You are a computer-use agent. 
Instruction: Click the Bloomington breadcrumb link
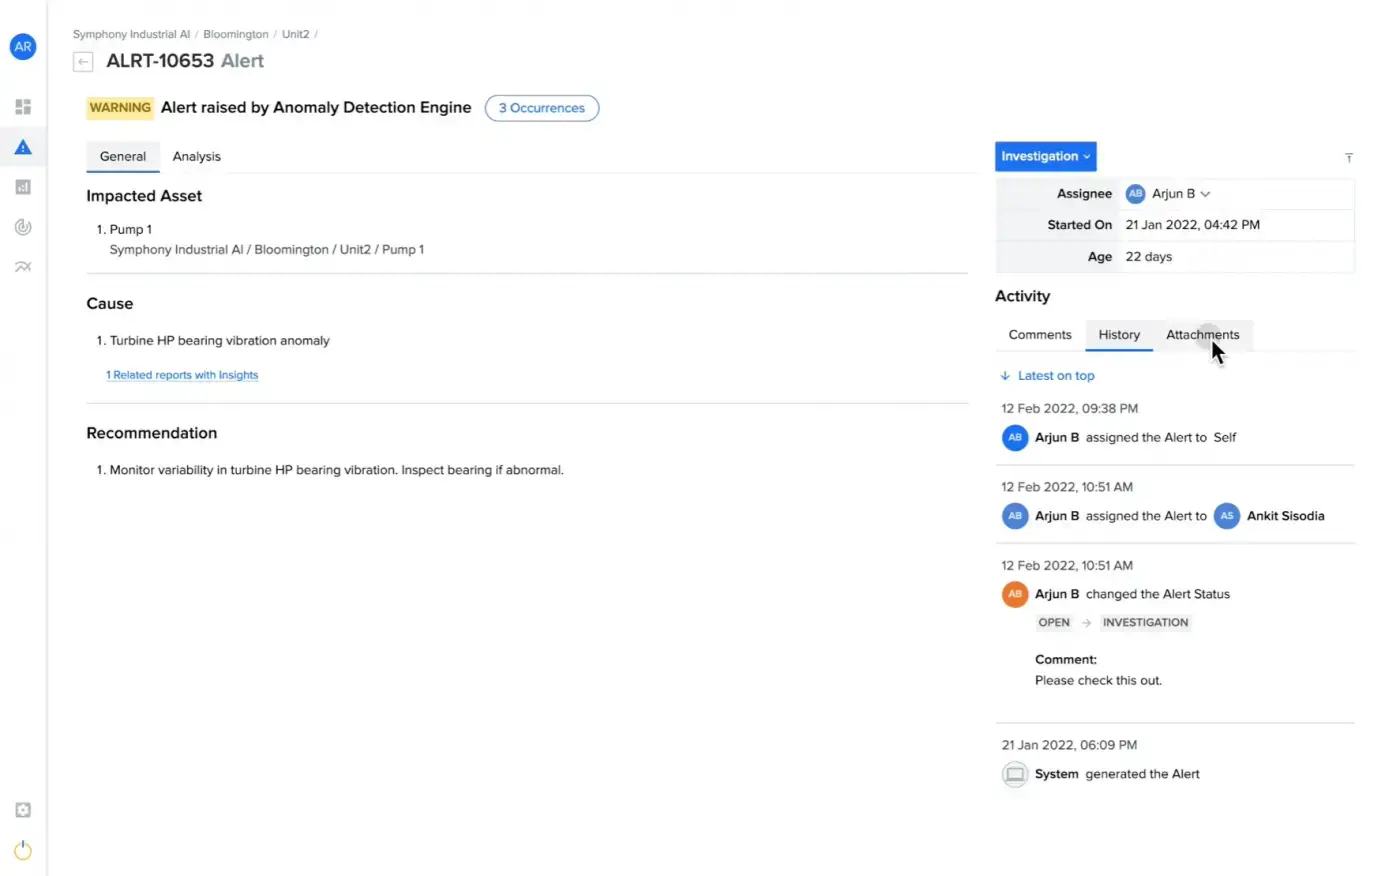pyautogui.click(x=235, y=34)
